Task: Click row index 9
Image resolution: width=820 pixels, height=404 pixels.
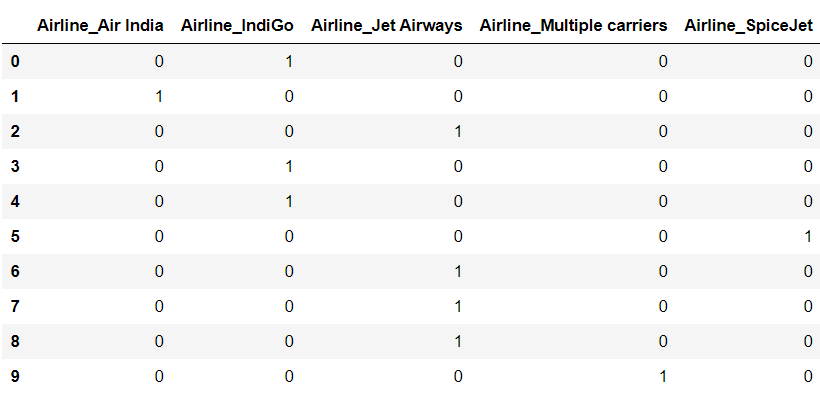Action: click(15, 377)
